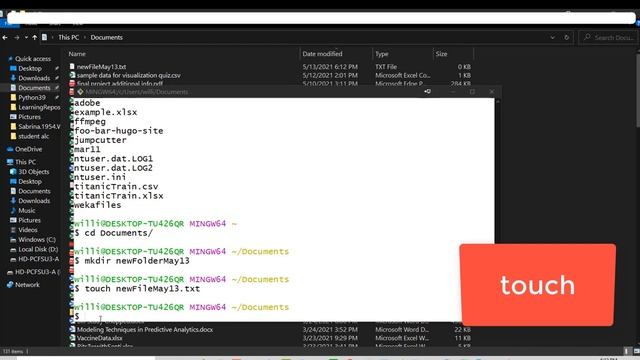This screenshot has width=640, height=360.
Task: Open Downloads under Quick access
Action: coord(34,78)
